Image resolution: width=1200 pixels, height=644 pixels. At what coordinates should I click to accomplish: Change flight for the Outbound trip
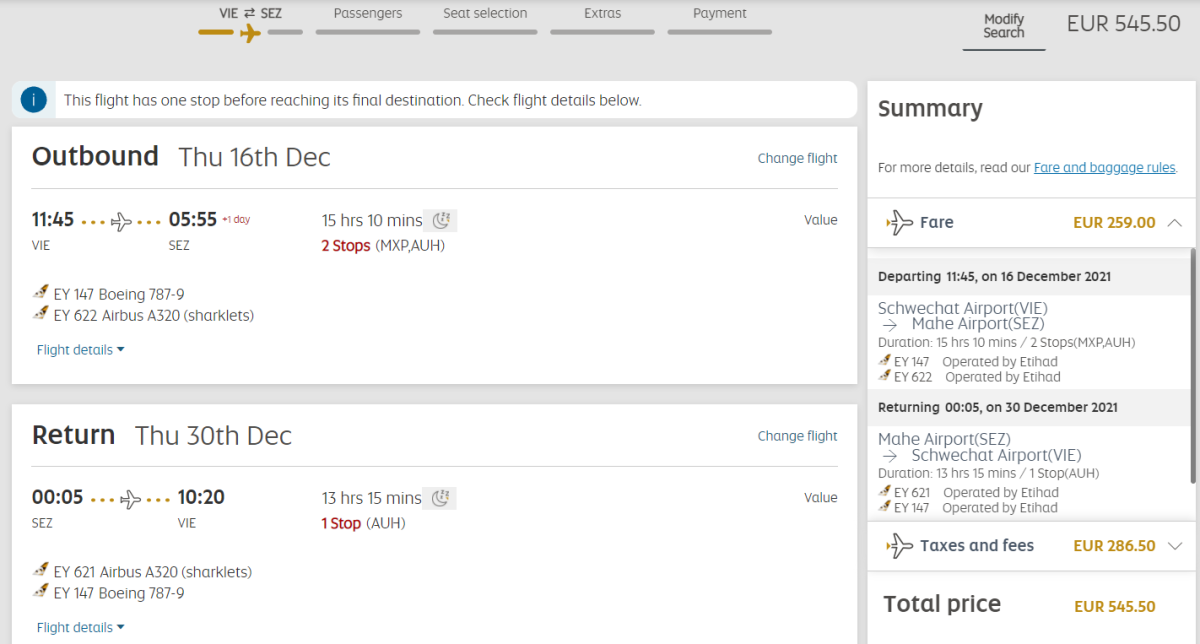point(797,158)
